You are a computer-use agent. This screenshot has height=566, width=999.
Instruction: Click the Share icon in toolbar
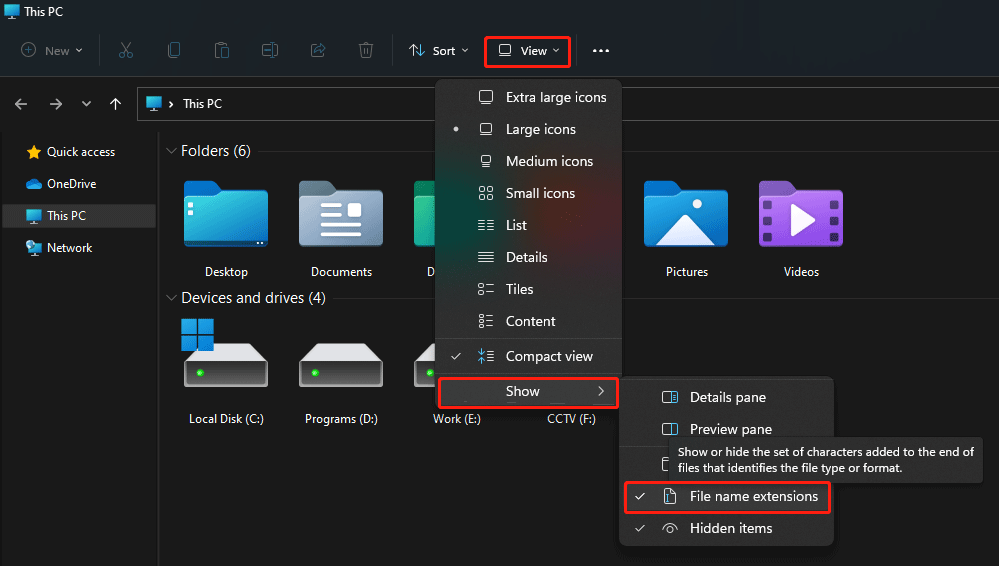click(318, 50)
